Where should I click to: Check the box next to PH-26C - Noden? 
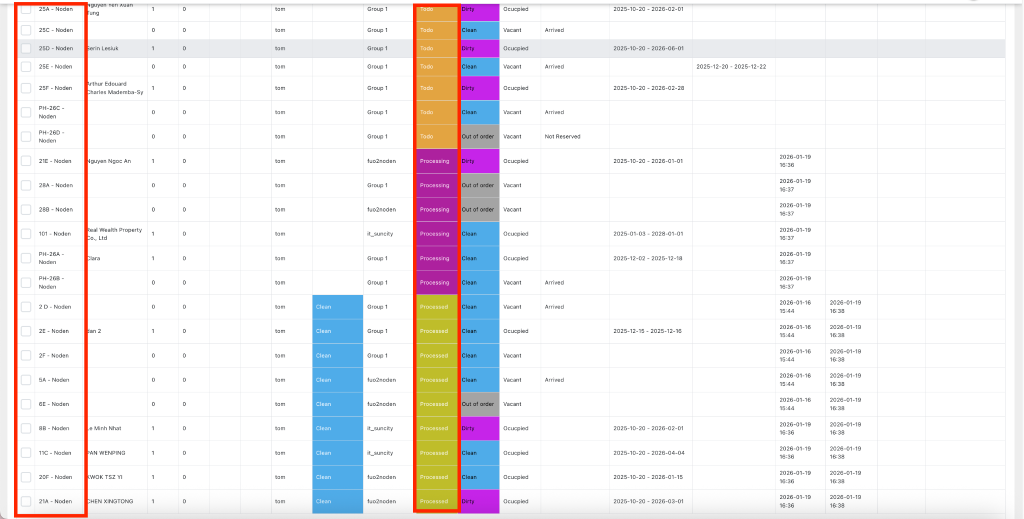coord(26,112)
